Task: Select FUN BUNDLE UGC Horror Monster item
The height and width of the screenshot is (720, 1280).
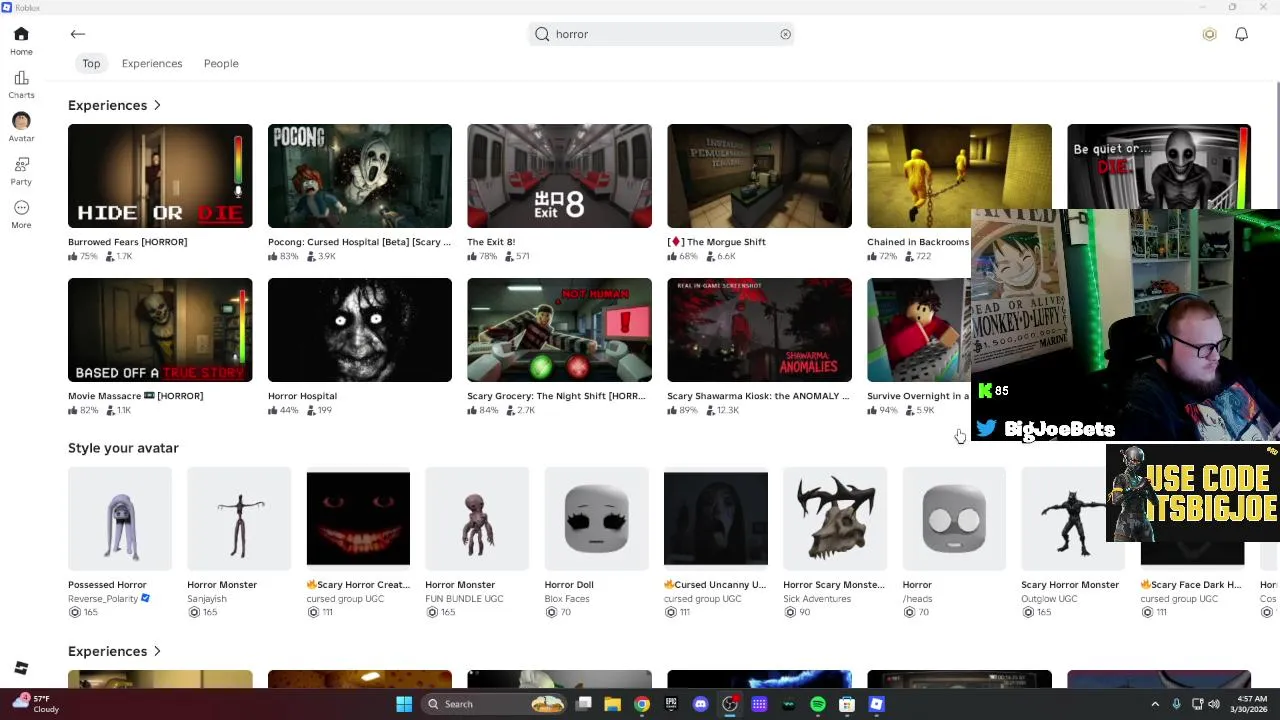Action: (x=477, y=518)
